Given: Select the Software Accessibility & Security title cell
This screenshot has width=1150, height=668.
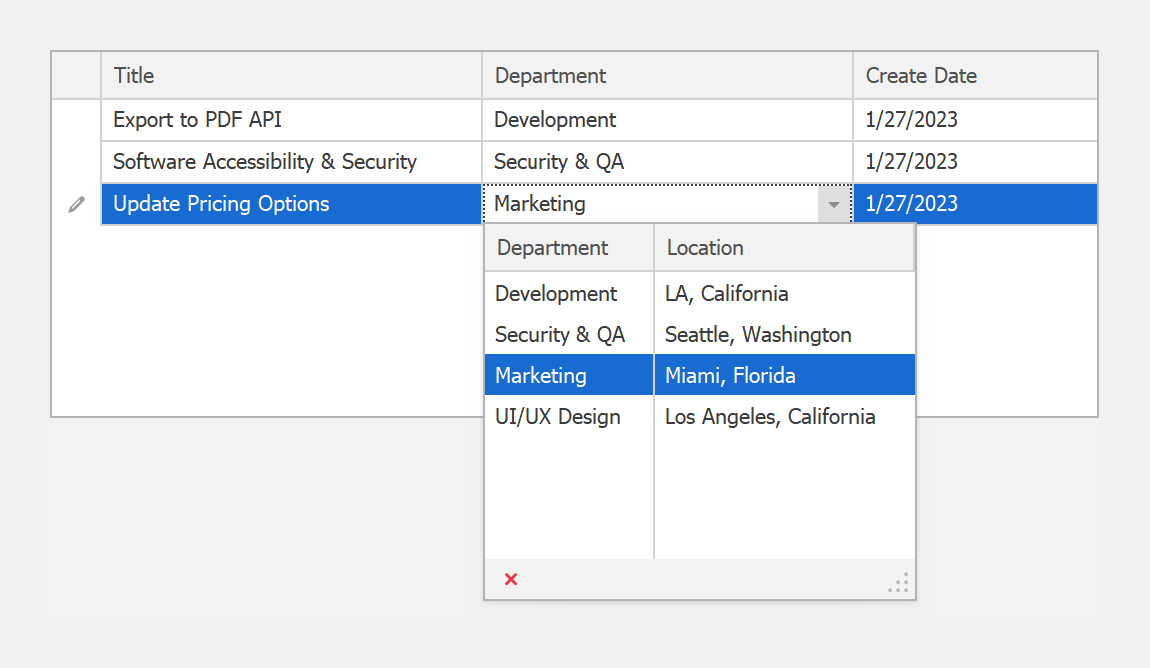Looking at the screenshot, I should pos(290,162).
